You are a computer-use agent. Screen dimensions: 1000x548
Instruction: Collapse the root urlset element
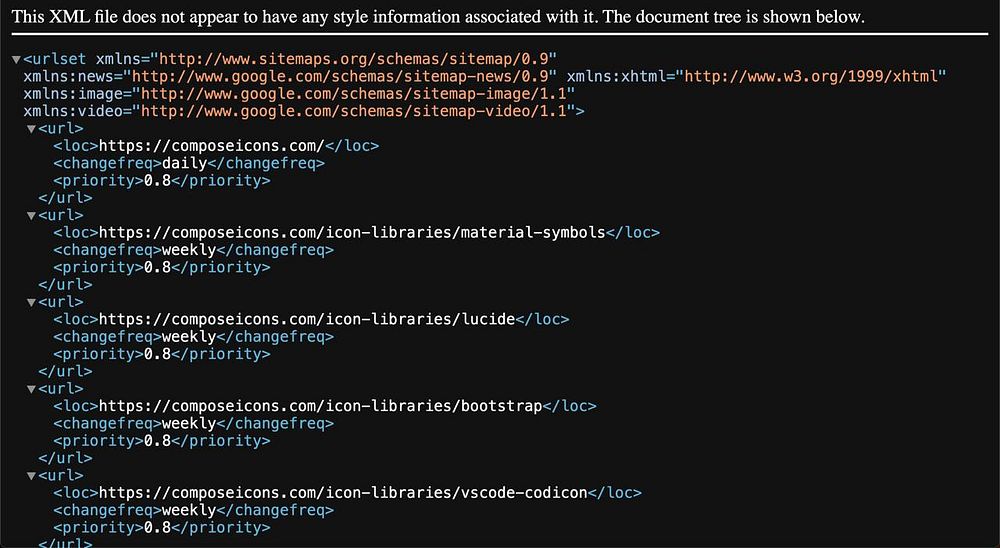[17, 60]
